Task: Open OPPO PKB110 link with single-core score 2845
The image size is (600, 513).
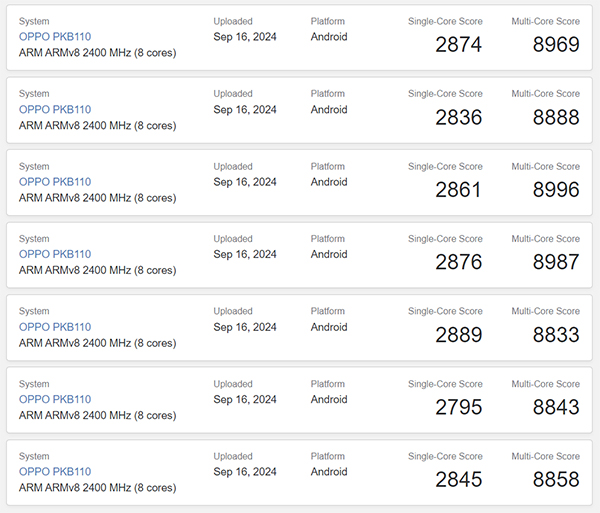Action: (x=55, y=472)
